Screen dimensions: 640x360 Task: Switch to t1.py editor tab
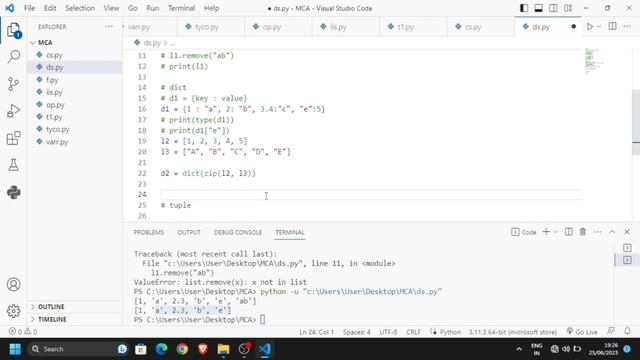(x=413, y=27)
